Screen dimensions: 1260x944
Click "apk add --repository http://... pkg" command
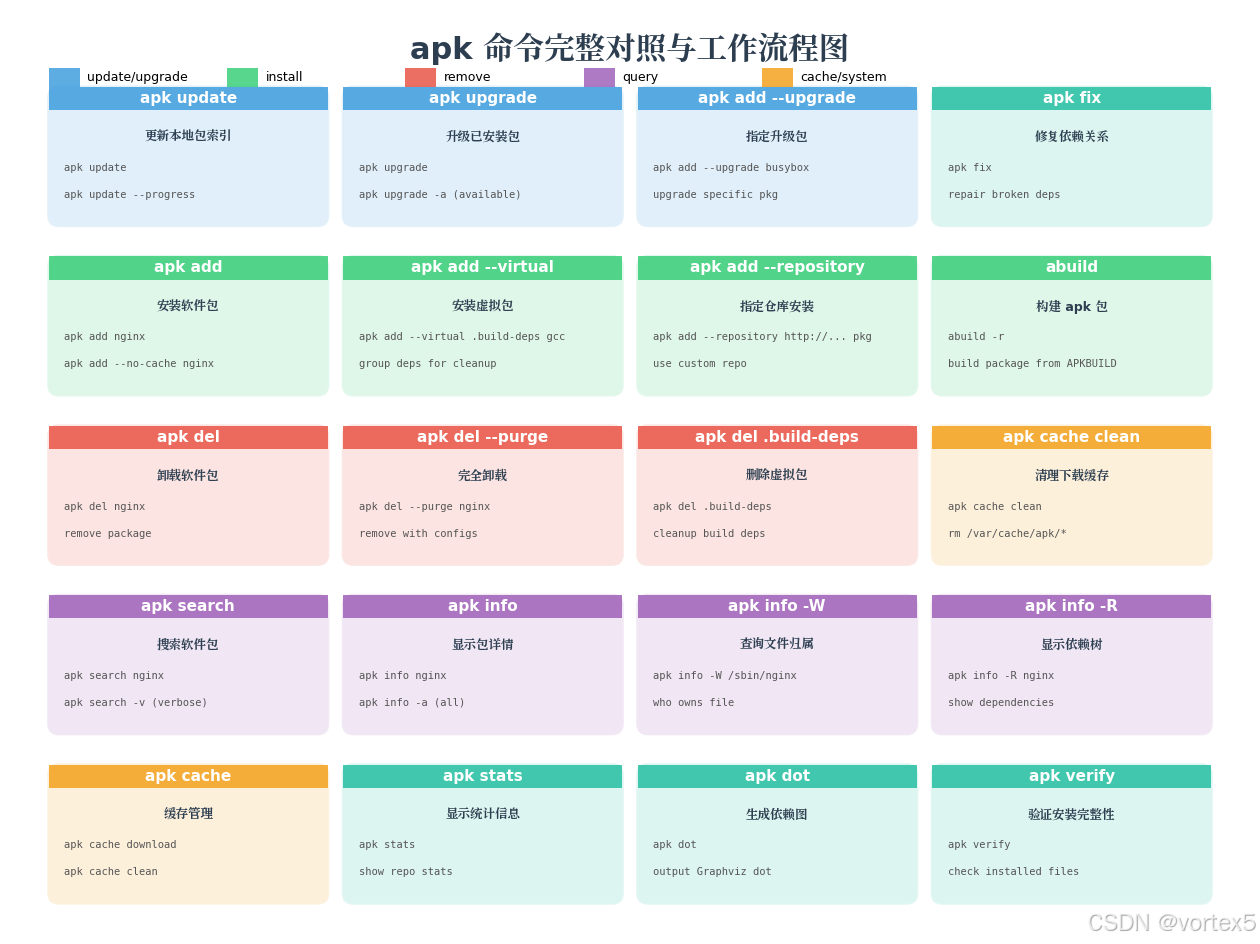point(762,337)
